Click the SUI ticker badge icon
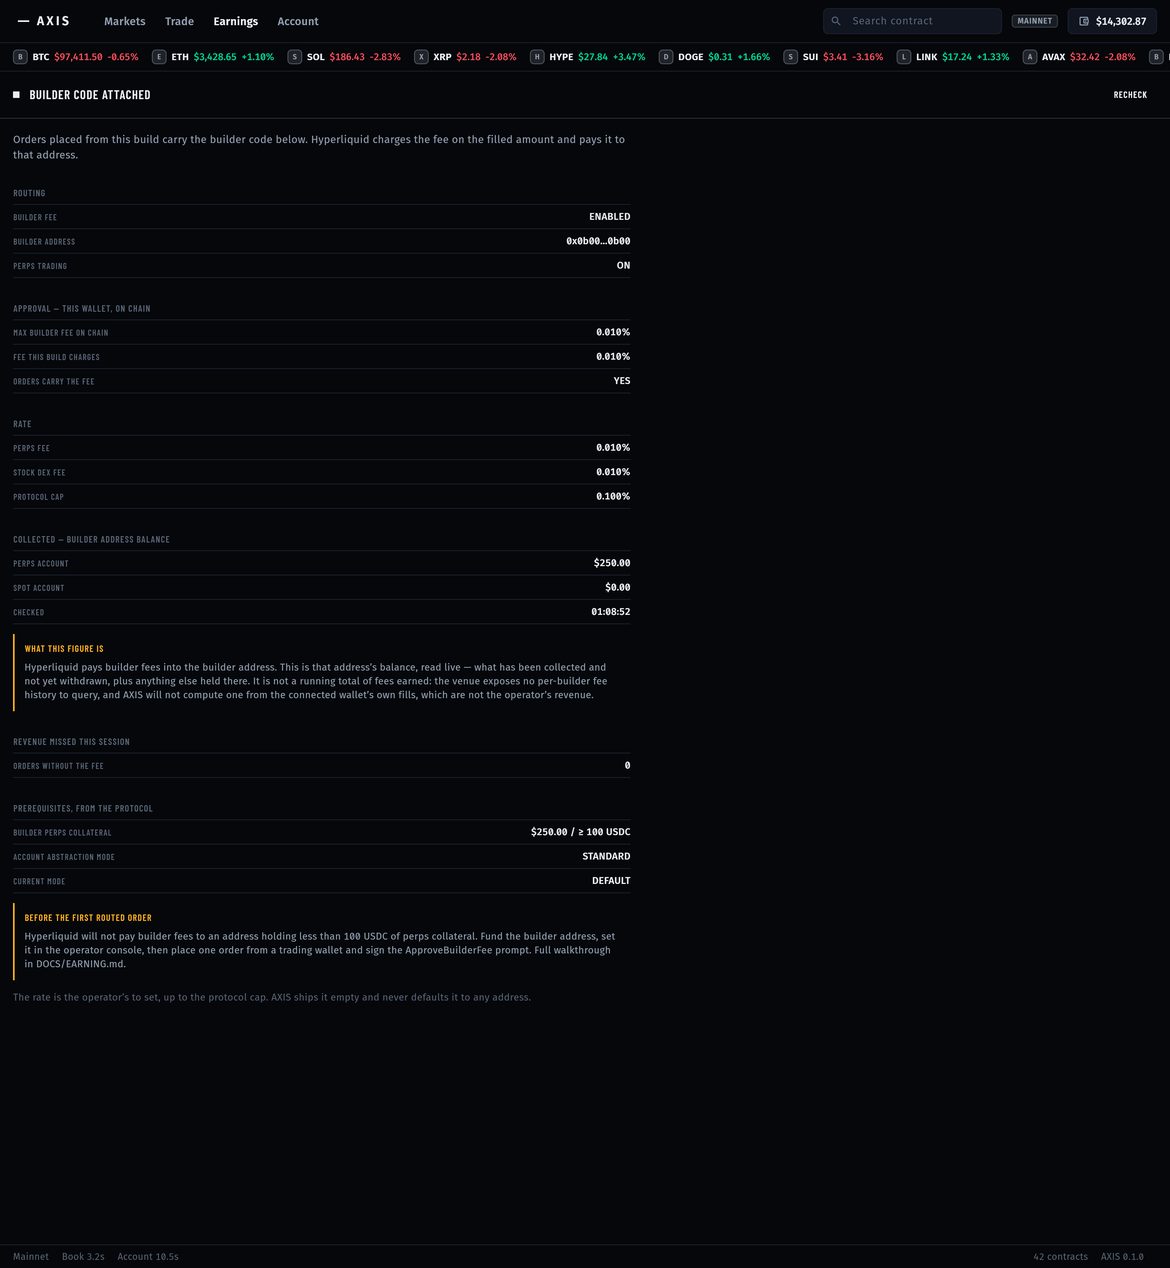The image size is (1170, 1268). pyautogui.click(x=791, y=57)
